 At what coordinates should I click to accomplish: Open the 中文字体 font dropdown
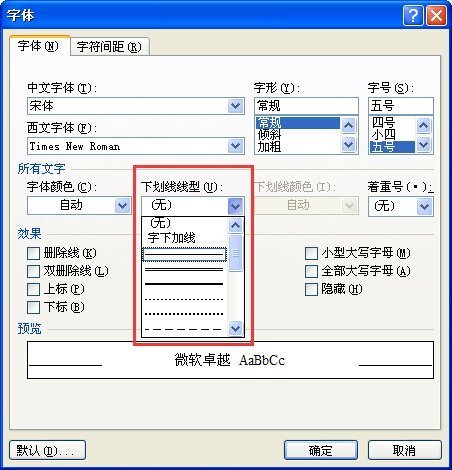tap(235, 106)
